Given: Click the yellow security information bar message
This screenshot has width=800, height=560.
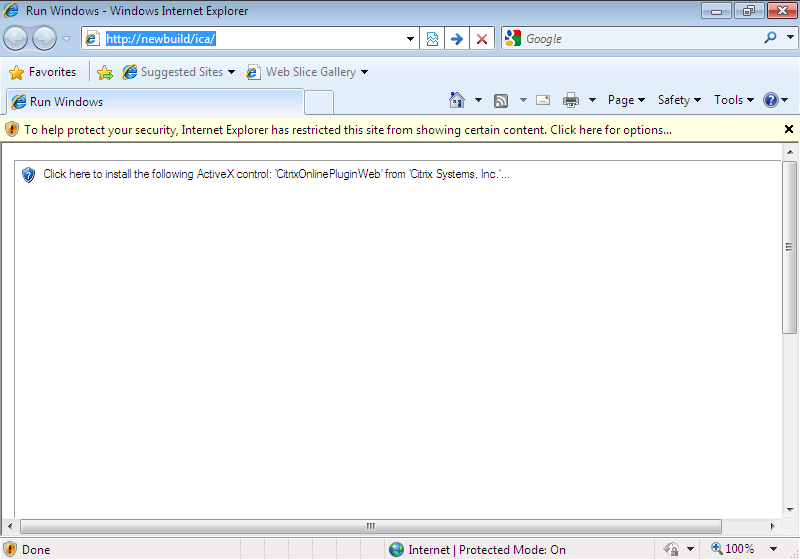Looking at the screenshot, I should click(x=348, y=130).
